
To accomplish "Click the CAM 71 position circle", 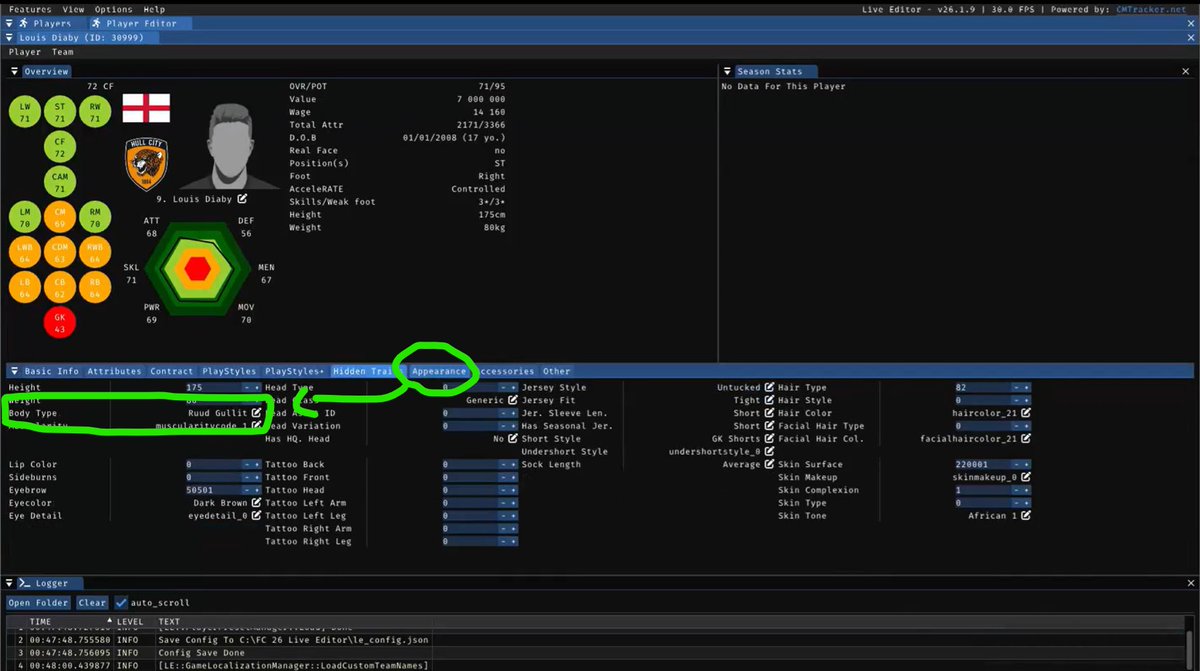I will click(x=60, y=183).
